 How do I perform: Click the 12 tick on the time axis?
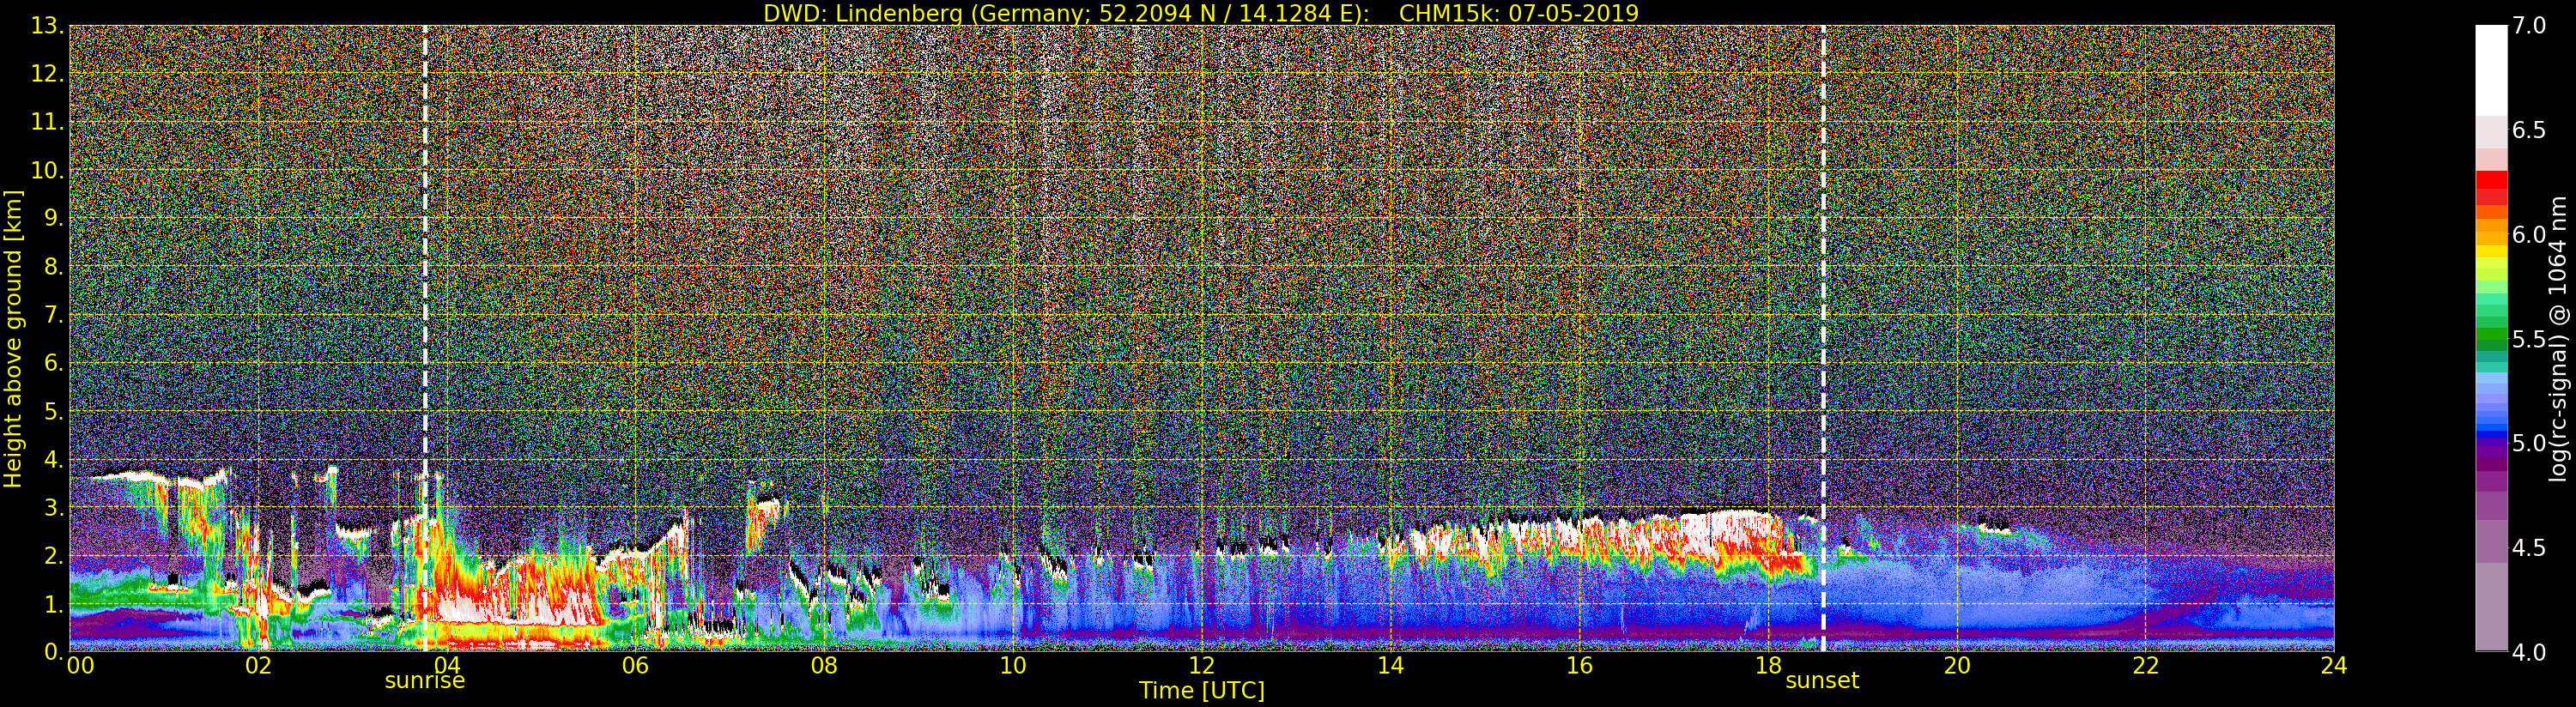point(1201,666)
